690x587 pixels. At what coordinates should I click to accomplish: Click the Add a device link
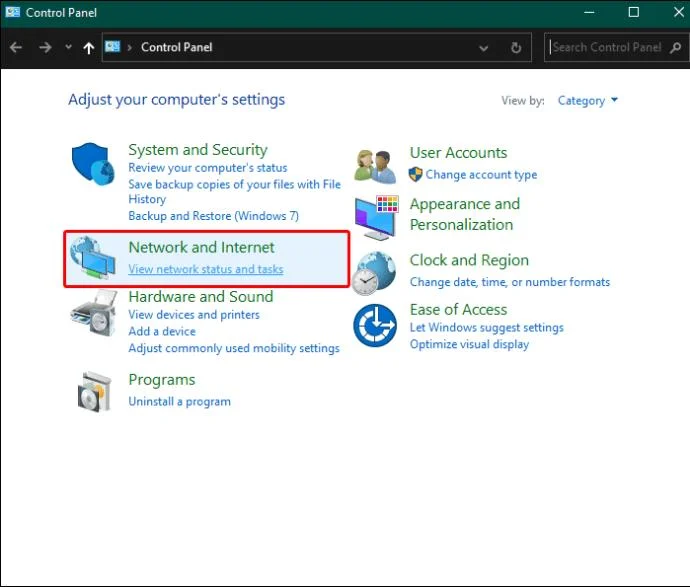pyautogui.click(x=162, y=331)
